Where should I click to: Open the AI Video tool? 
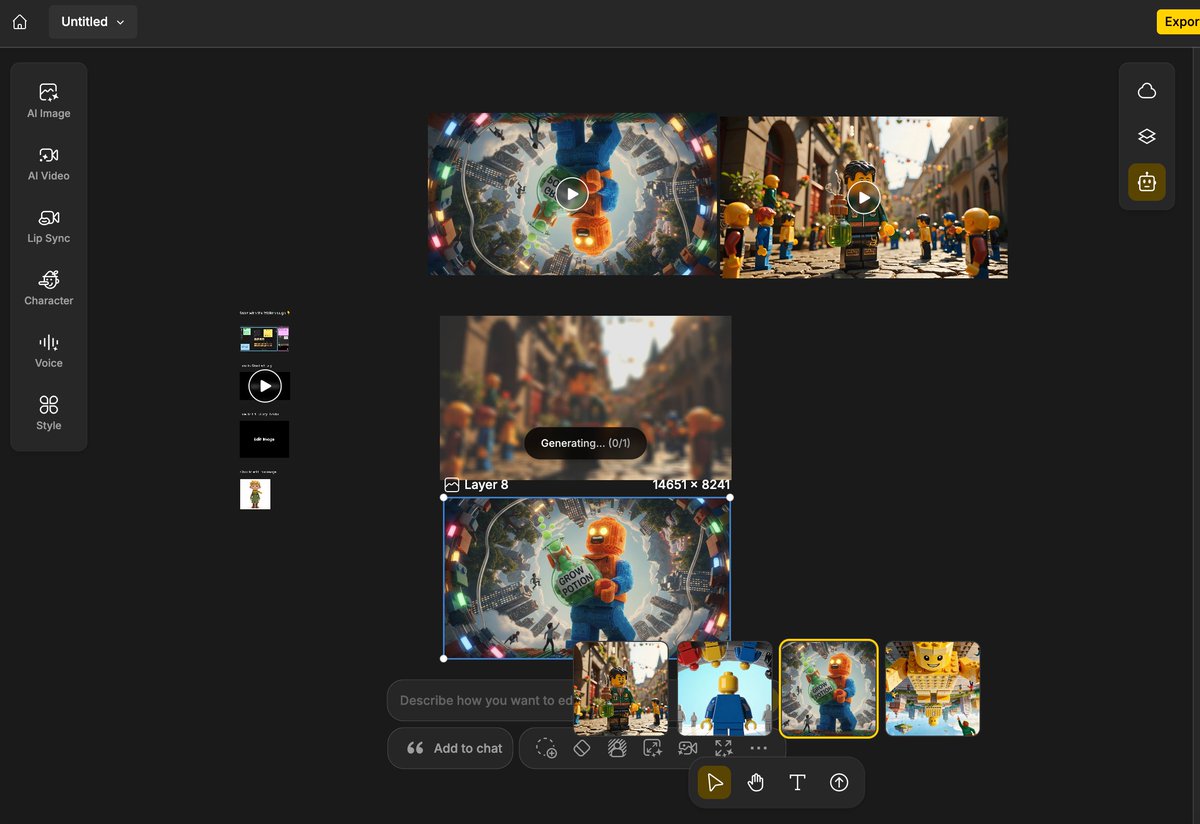[49, 164]
